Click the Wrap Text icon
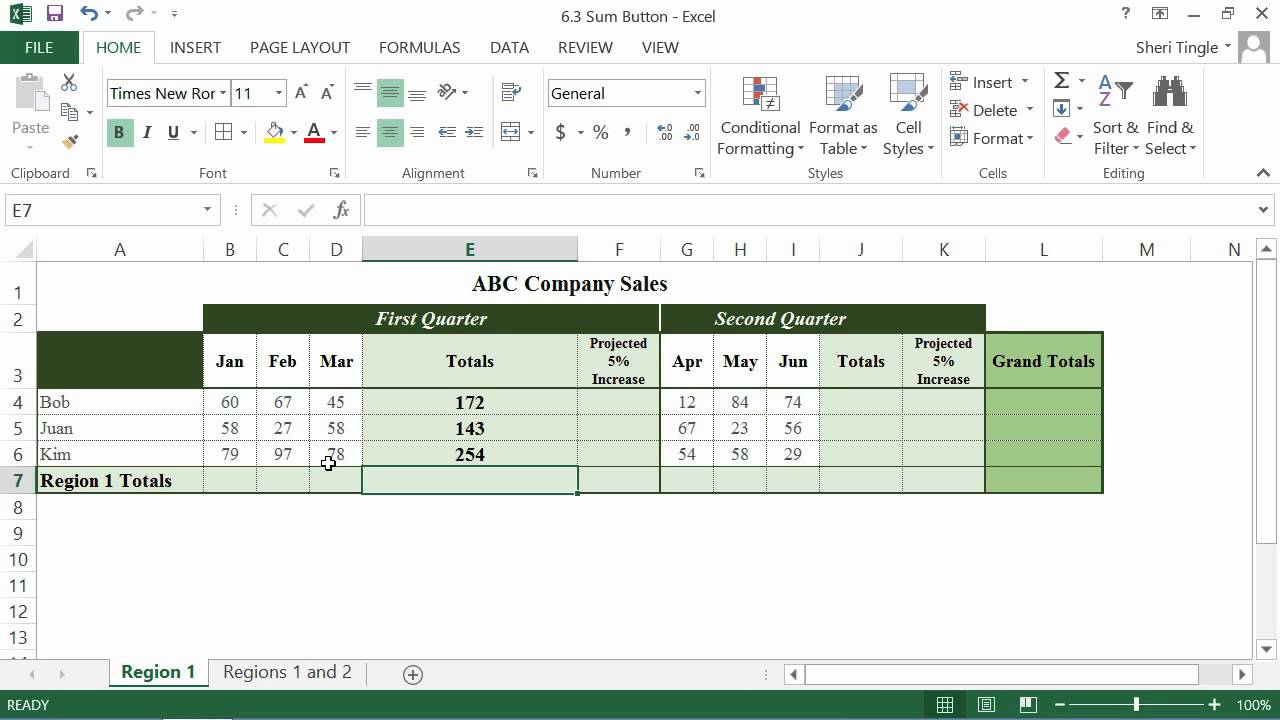Screen dimensions: 1280x720 coord(511,93)
